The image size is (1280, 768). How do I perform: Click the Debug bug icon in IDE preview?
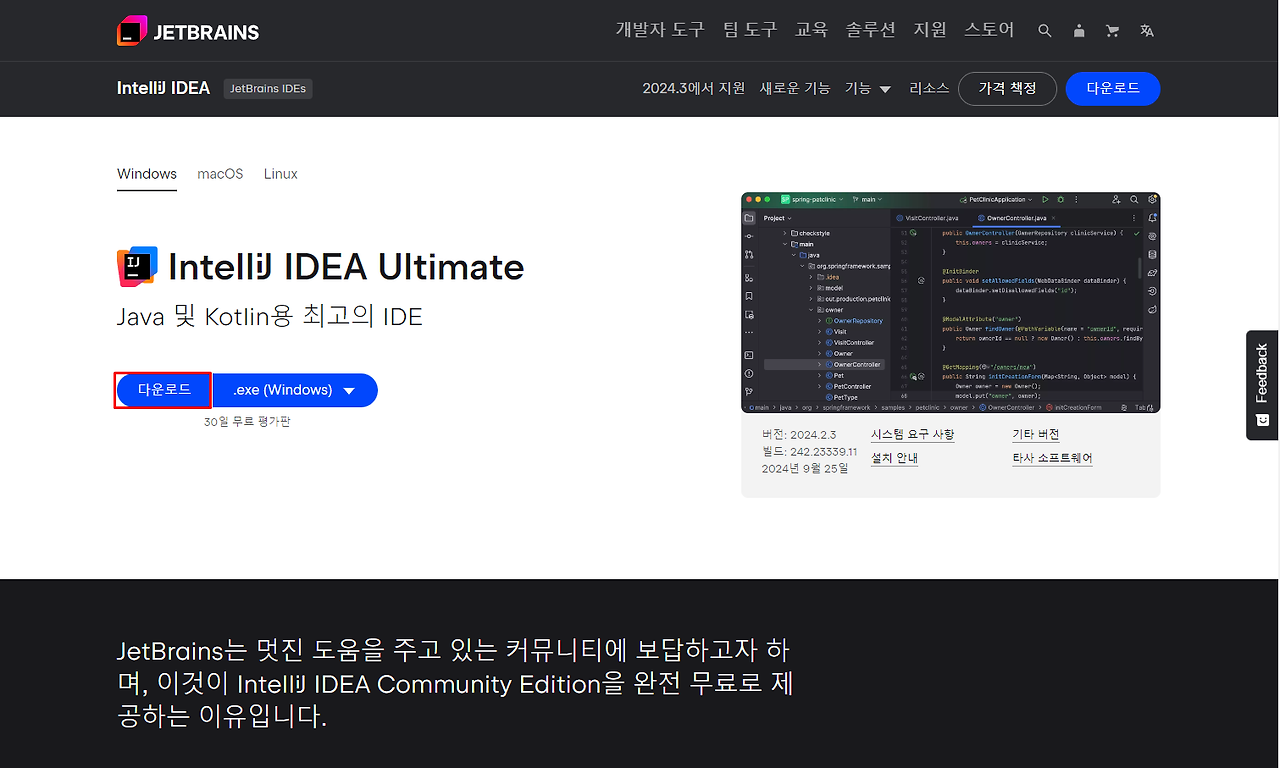[1061, 200]
